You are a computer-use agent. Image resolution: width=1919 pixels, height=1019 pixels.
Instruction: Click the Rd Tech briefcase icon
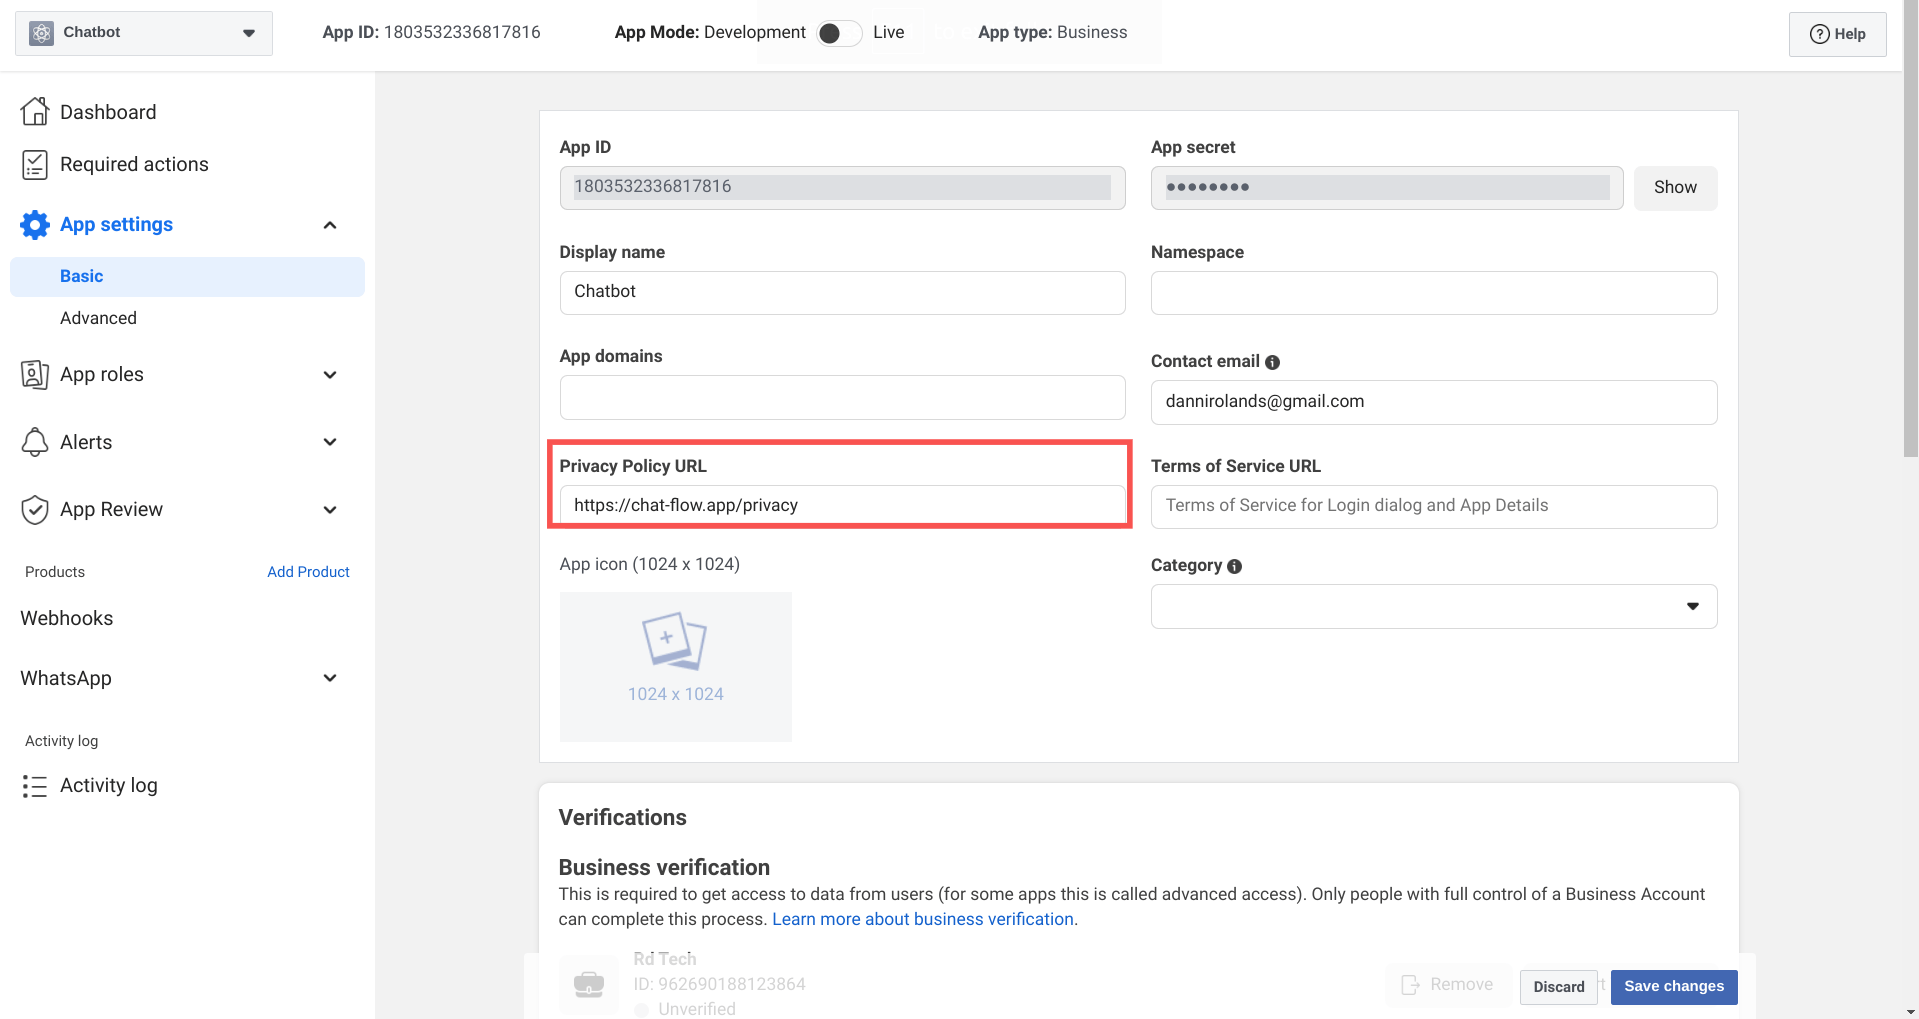(x=589, y=984)
